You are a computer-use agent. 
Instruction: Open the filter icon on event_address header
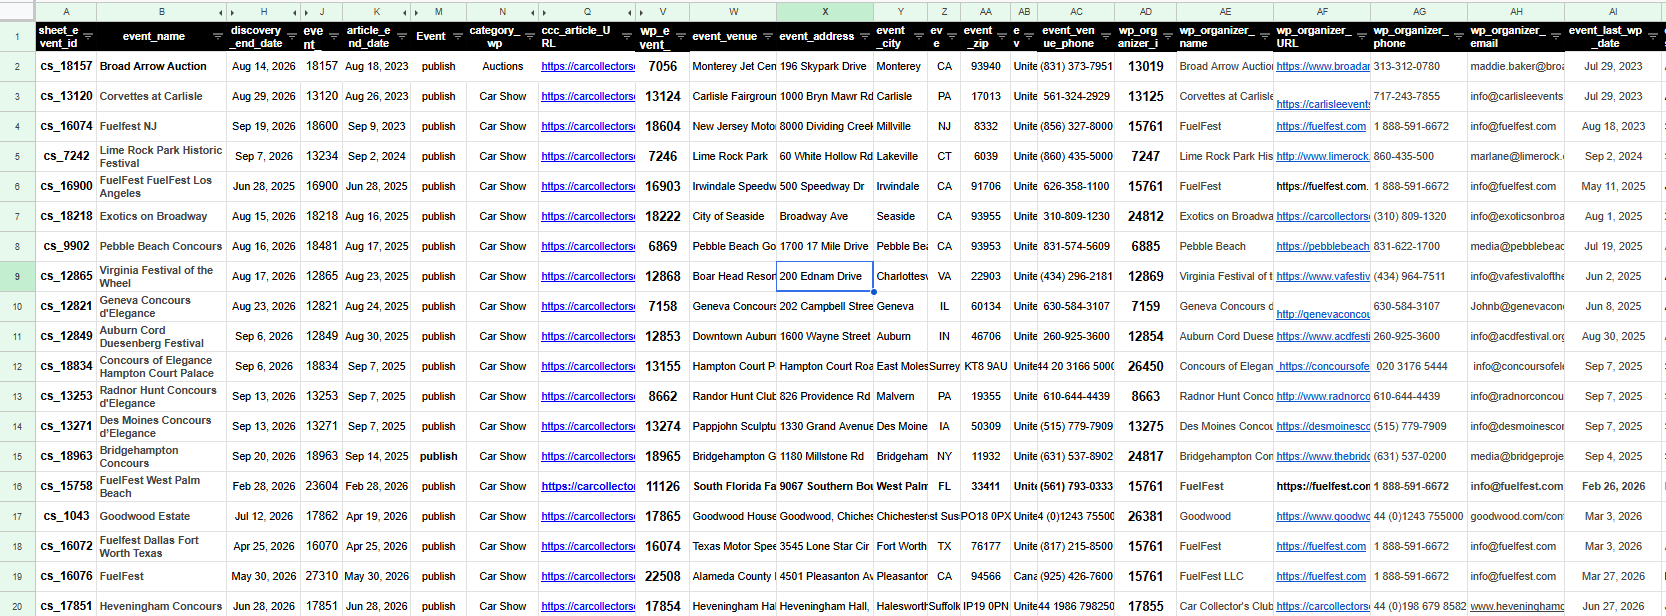865,36
